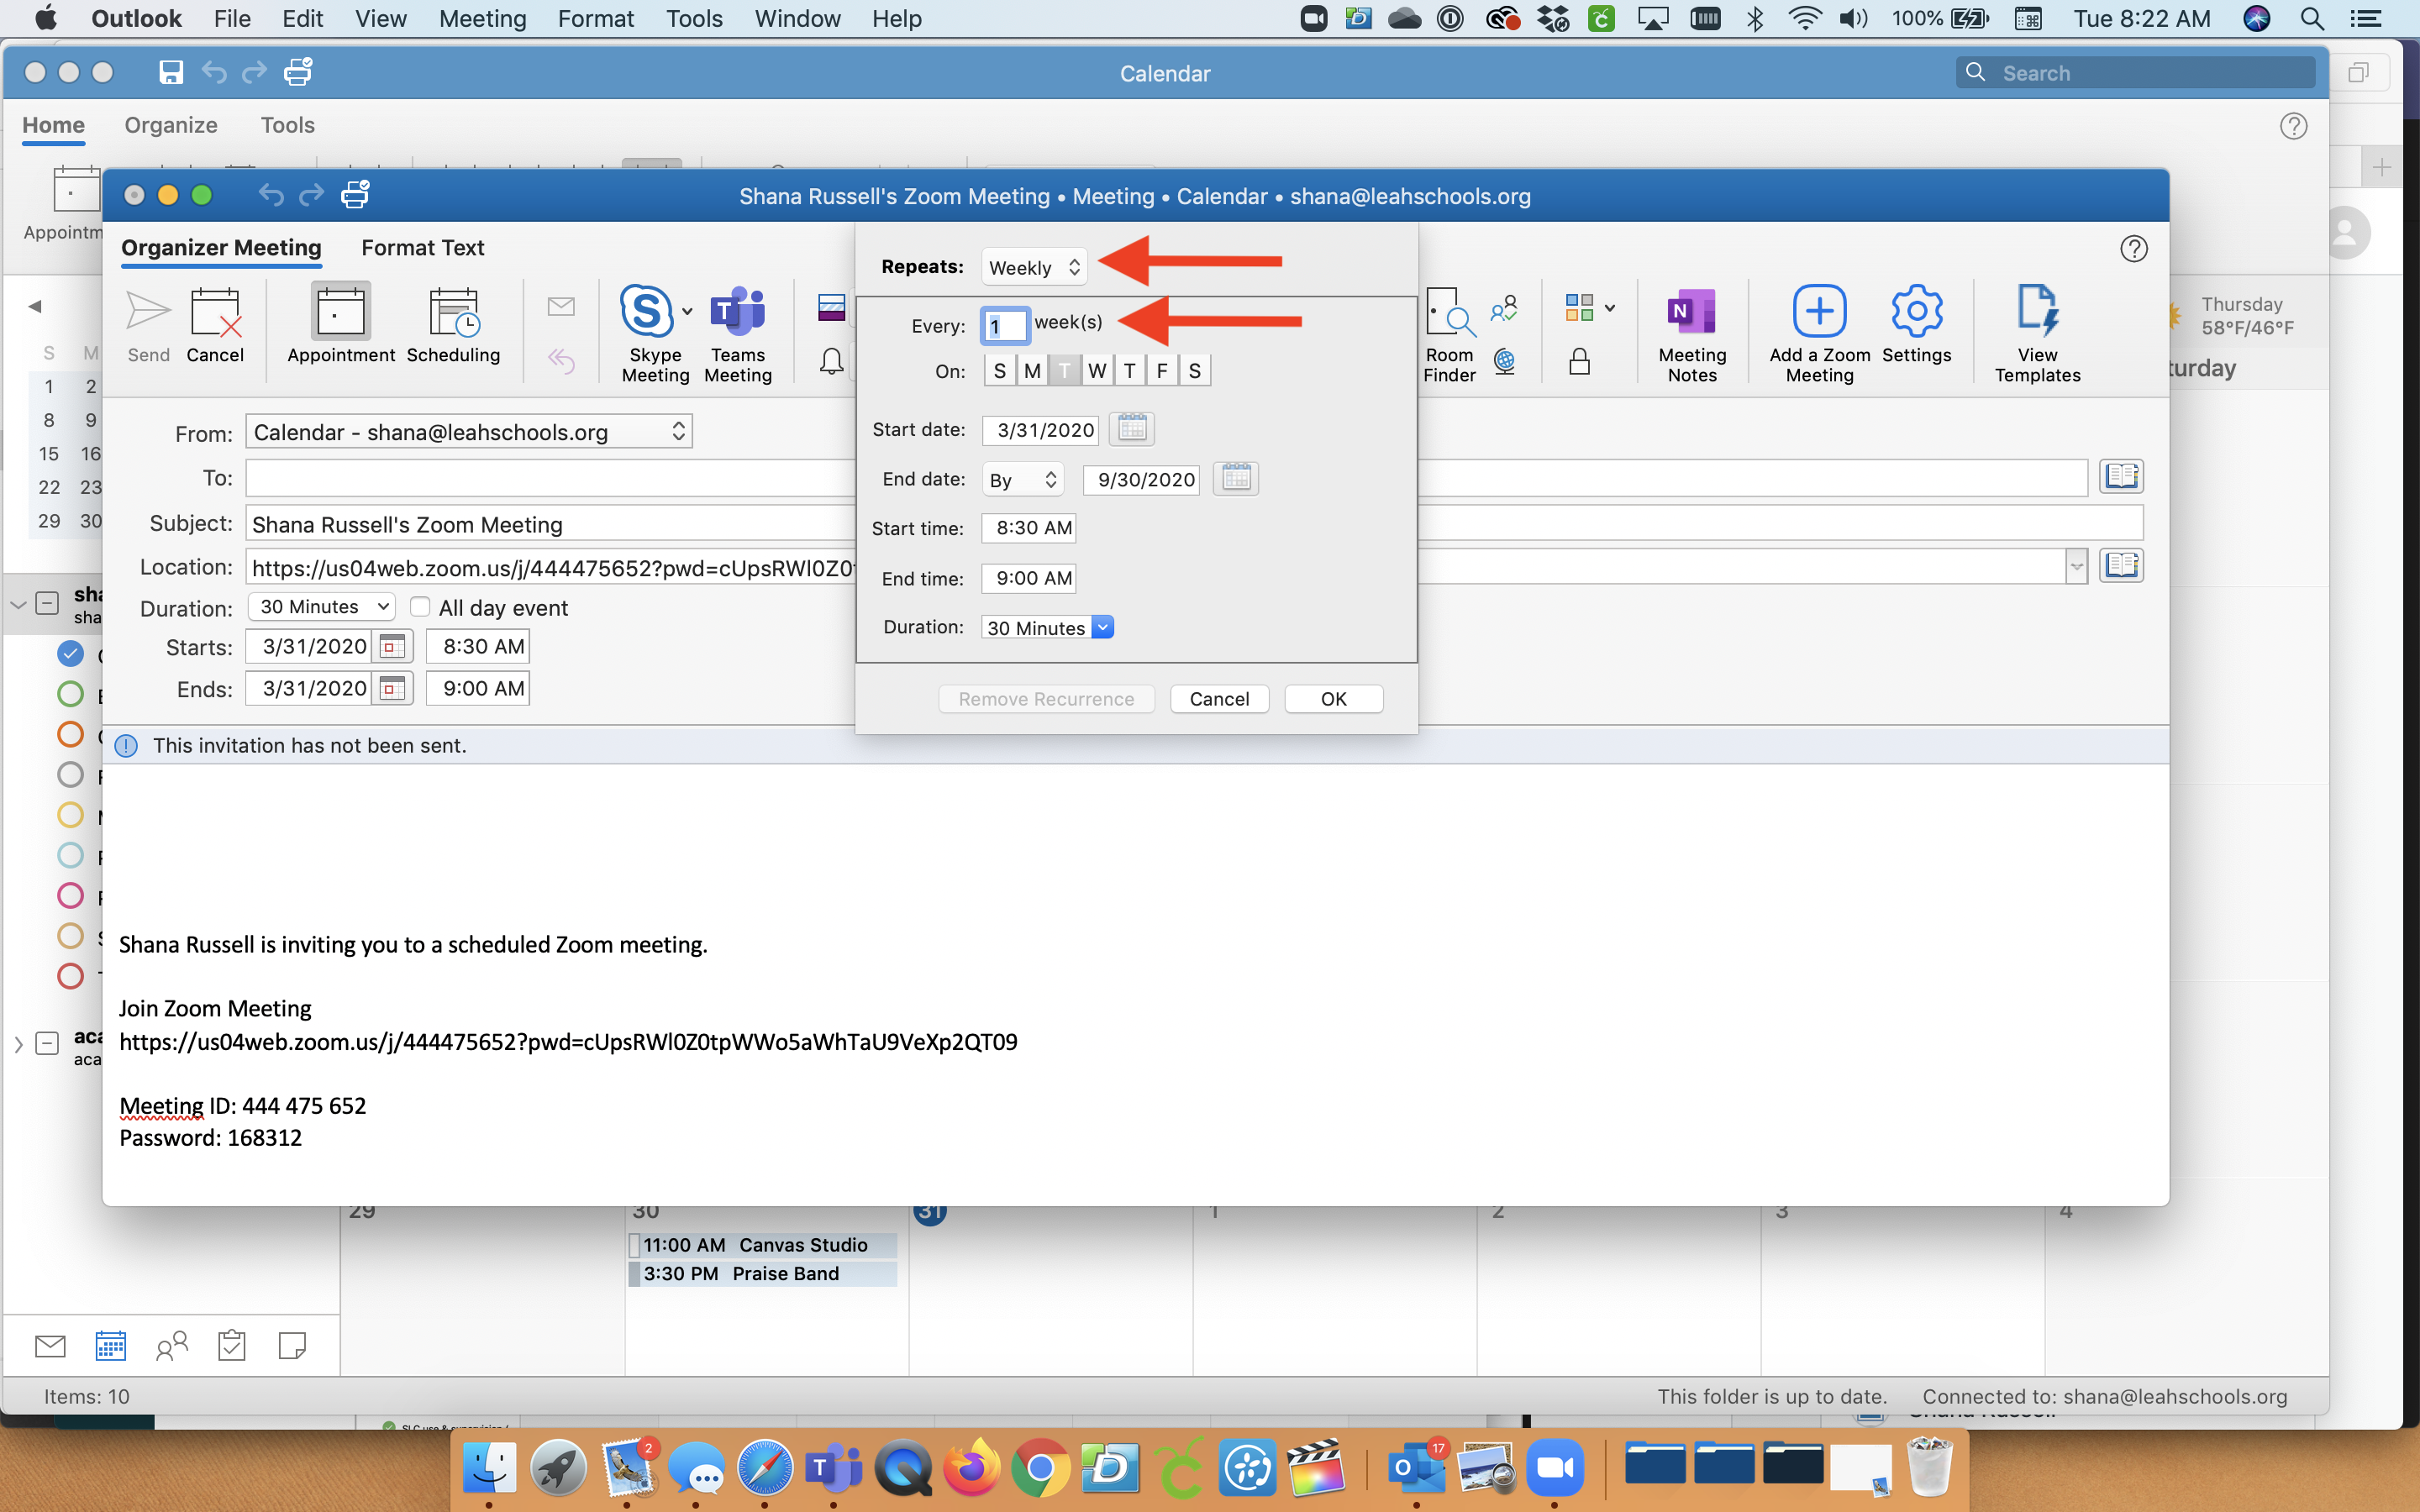Open Zoom app in the Dock
2420x1512 pixels.
pyautogui.click(x=1554, y=1469)
